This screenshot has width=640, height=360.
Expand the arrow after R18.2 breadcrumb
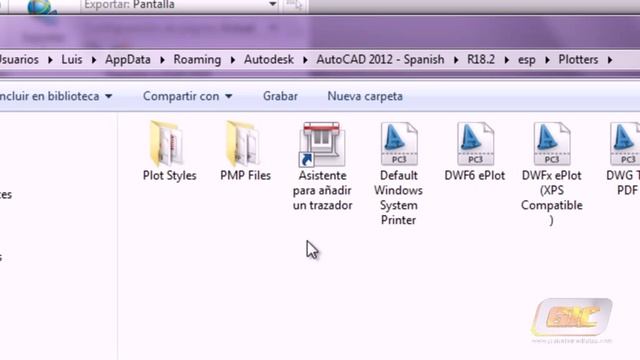click(x=507, y=60)
